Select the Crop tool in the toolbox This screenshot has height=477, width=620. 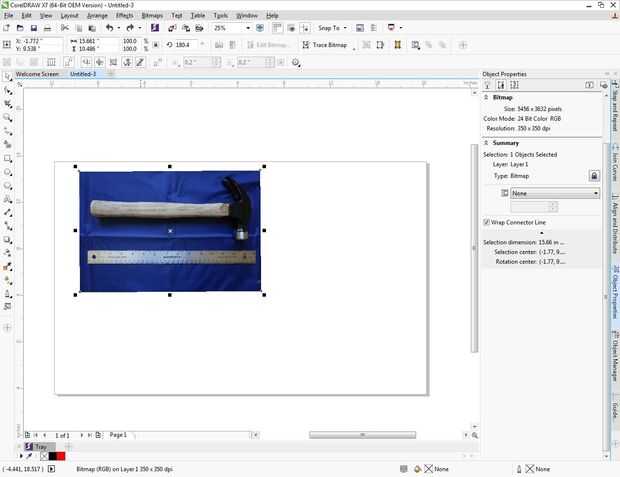(8, 104)
